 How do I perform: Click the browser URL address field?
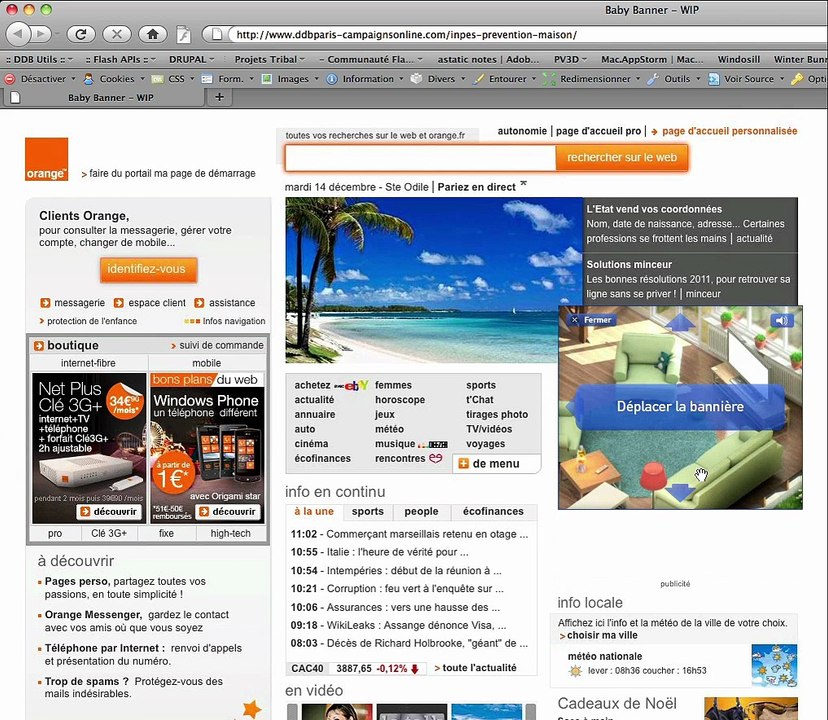(x=528, y=35)
